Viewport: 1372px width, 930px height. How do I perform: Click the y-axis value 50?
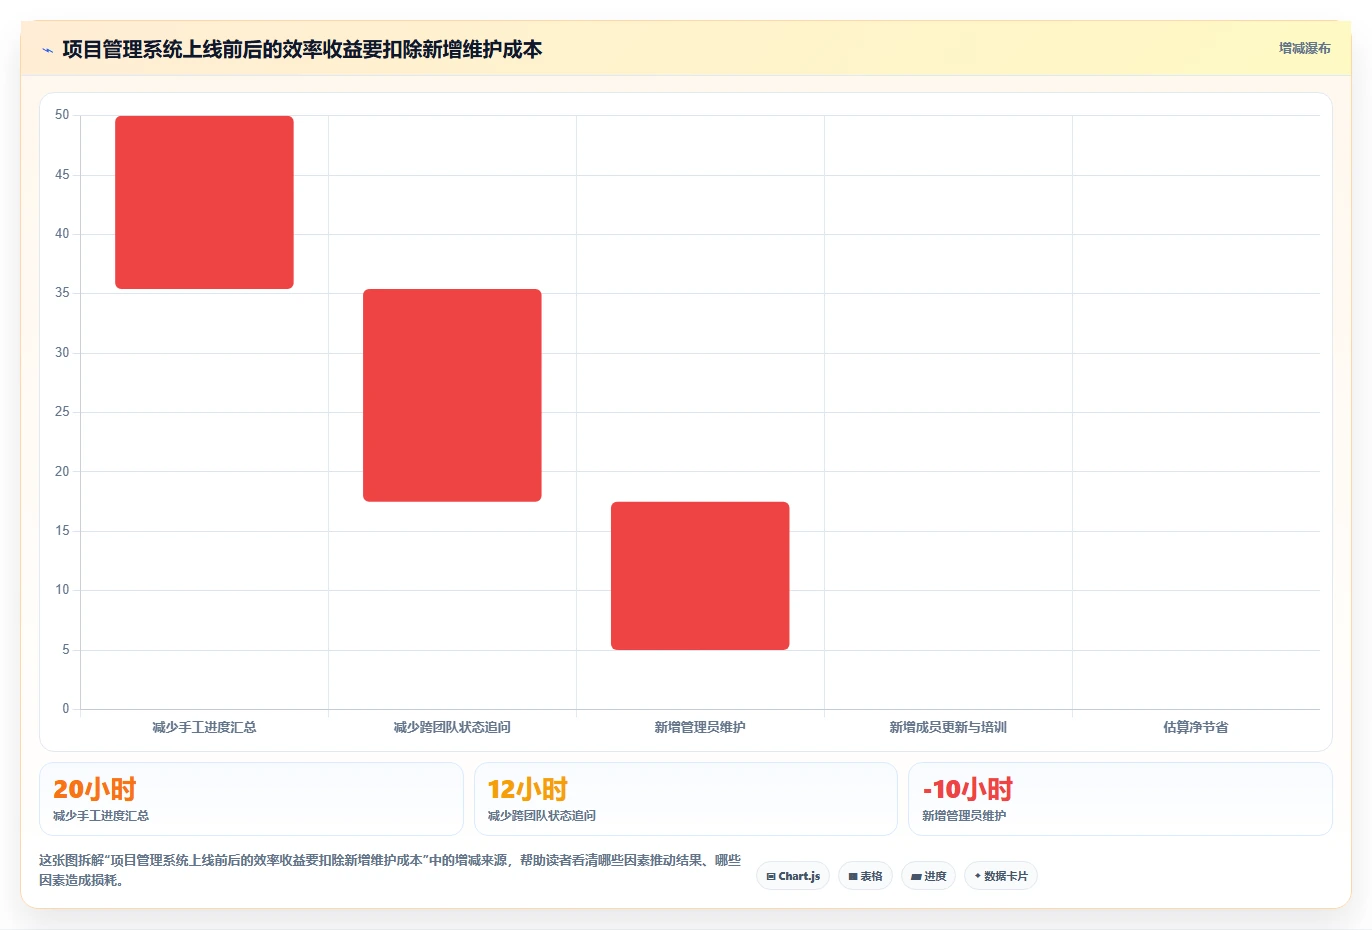point(62,115)
